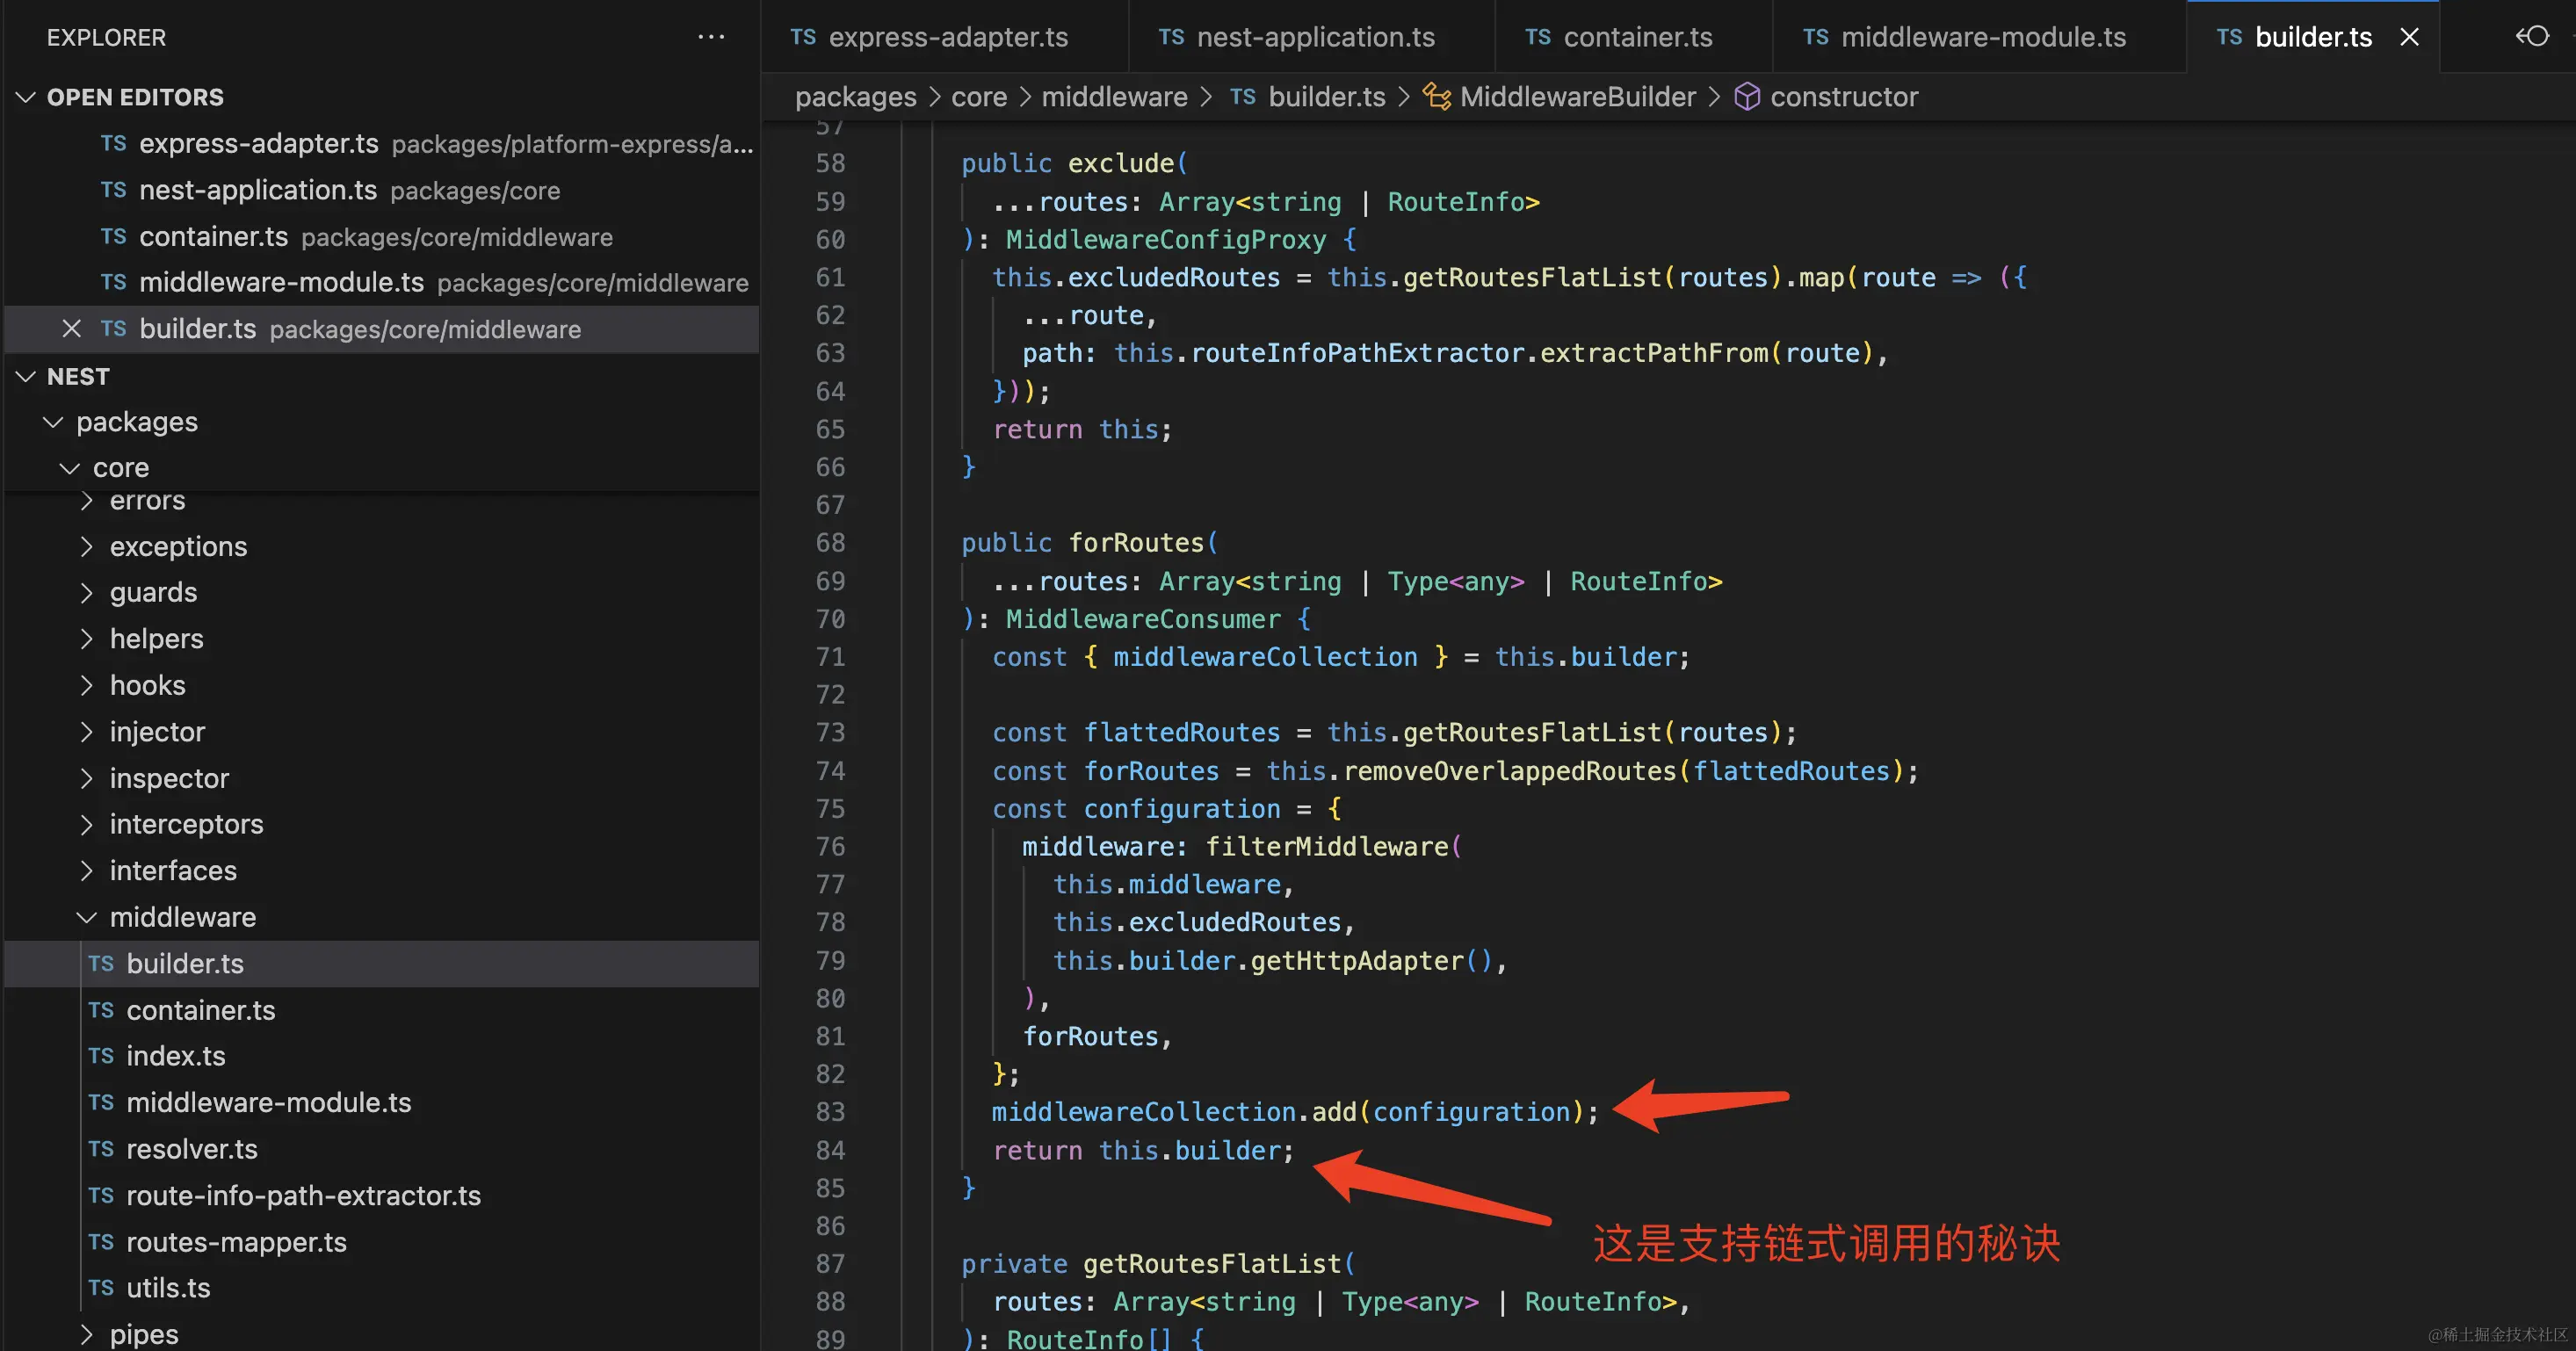The width and height of the screenshot is (2576, 1351).
Task: Click the constructor cube icon in breadcrumb
Action: click(x=1747, y=97)
